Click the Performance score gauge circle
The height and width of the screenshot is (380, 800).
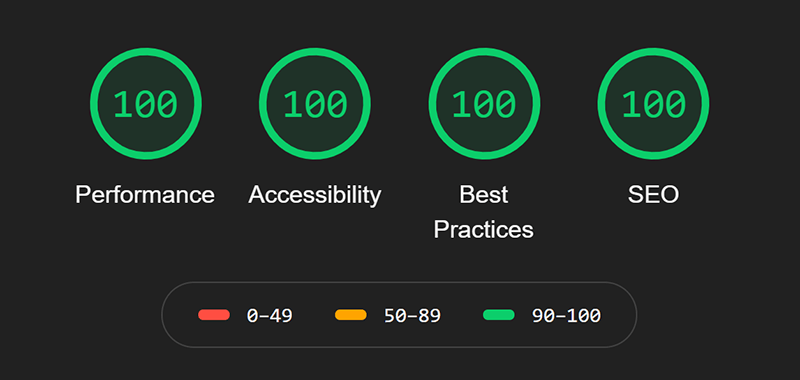coord(146,104)
